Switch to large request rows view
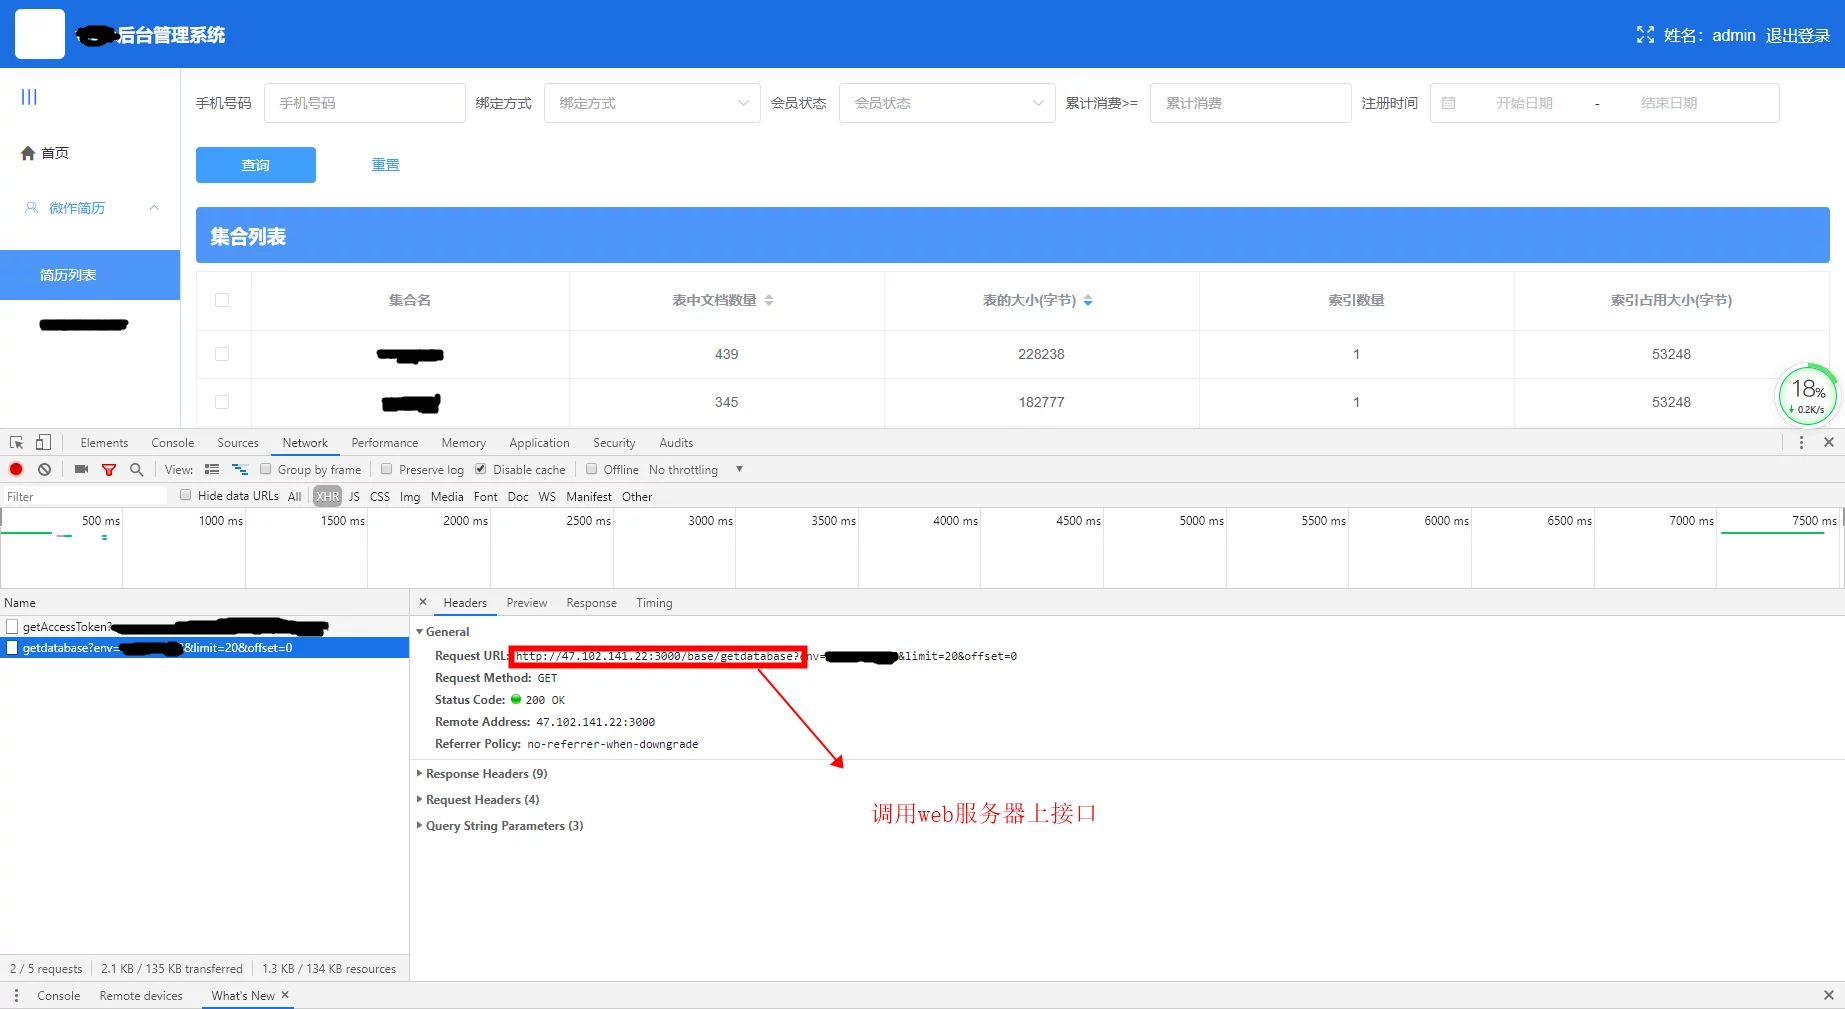 click(x=212, y=470)
